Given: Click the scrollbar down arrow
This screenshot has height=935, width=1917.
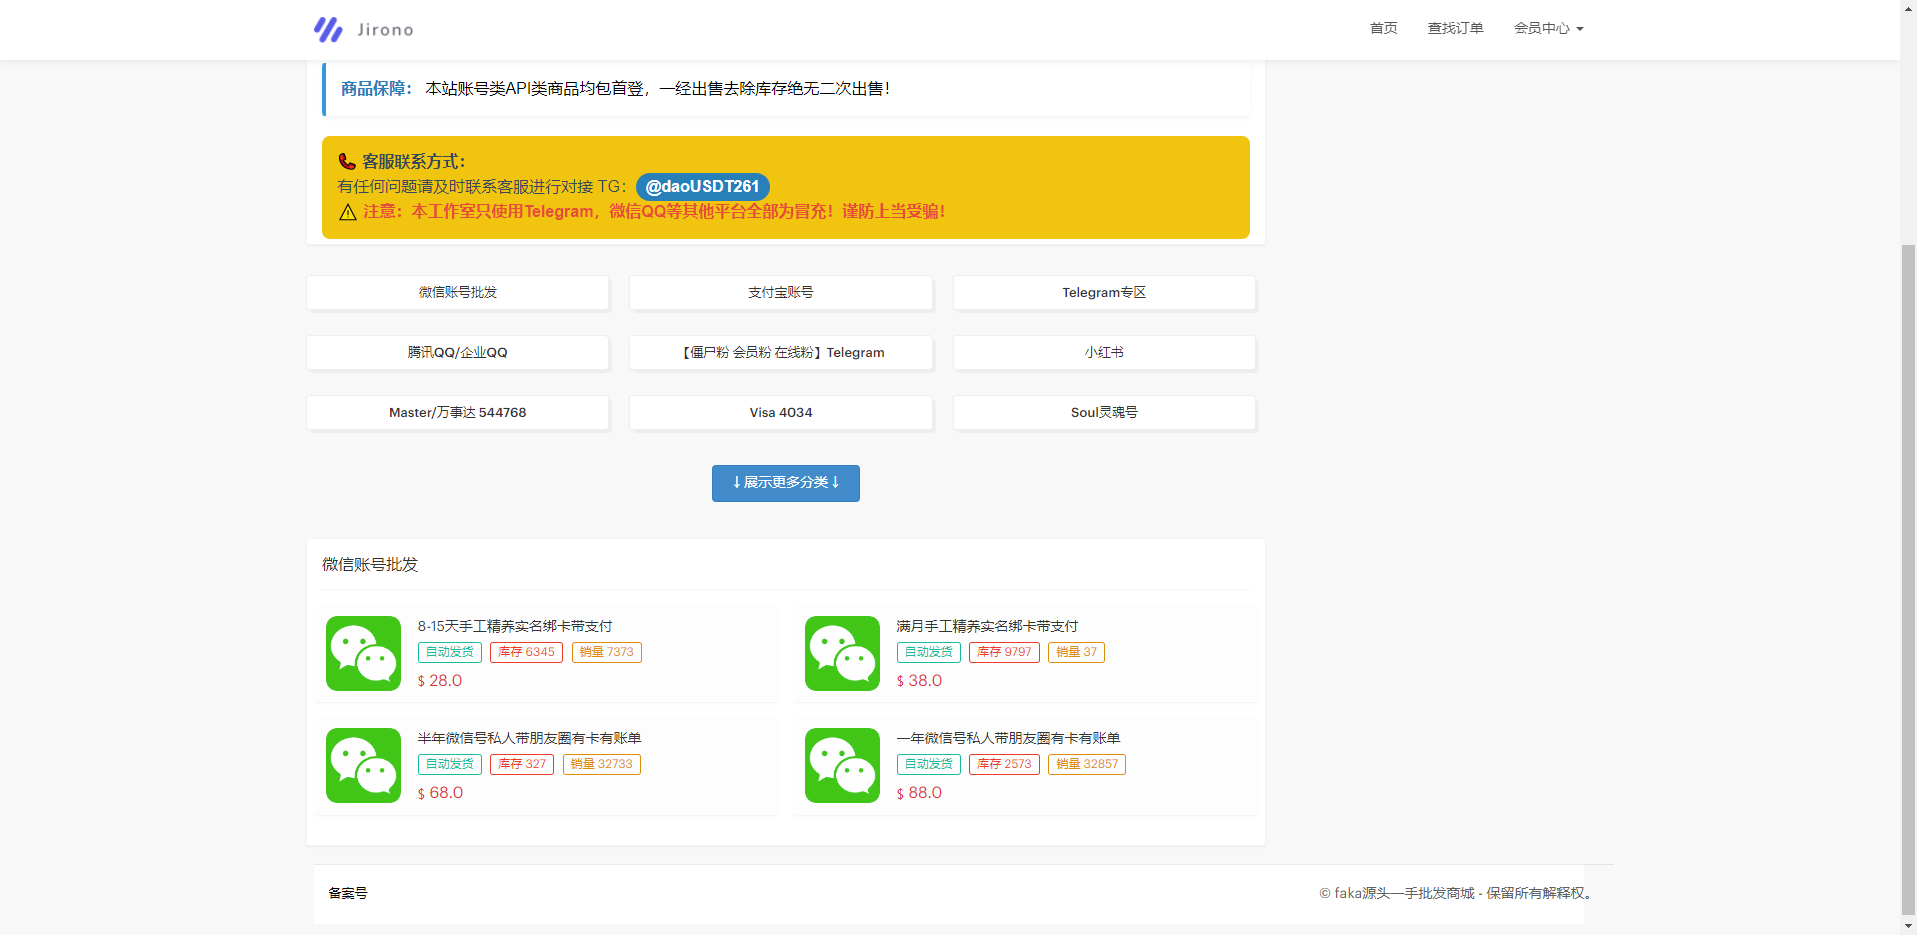Looking at the screenshot, I should point(1908,926).
